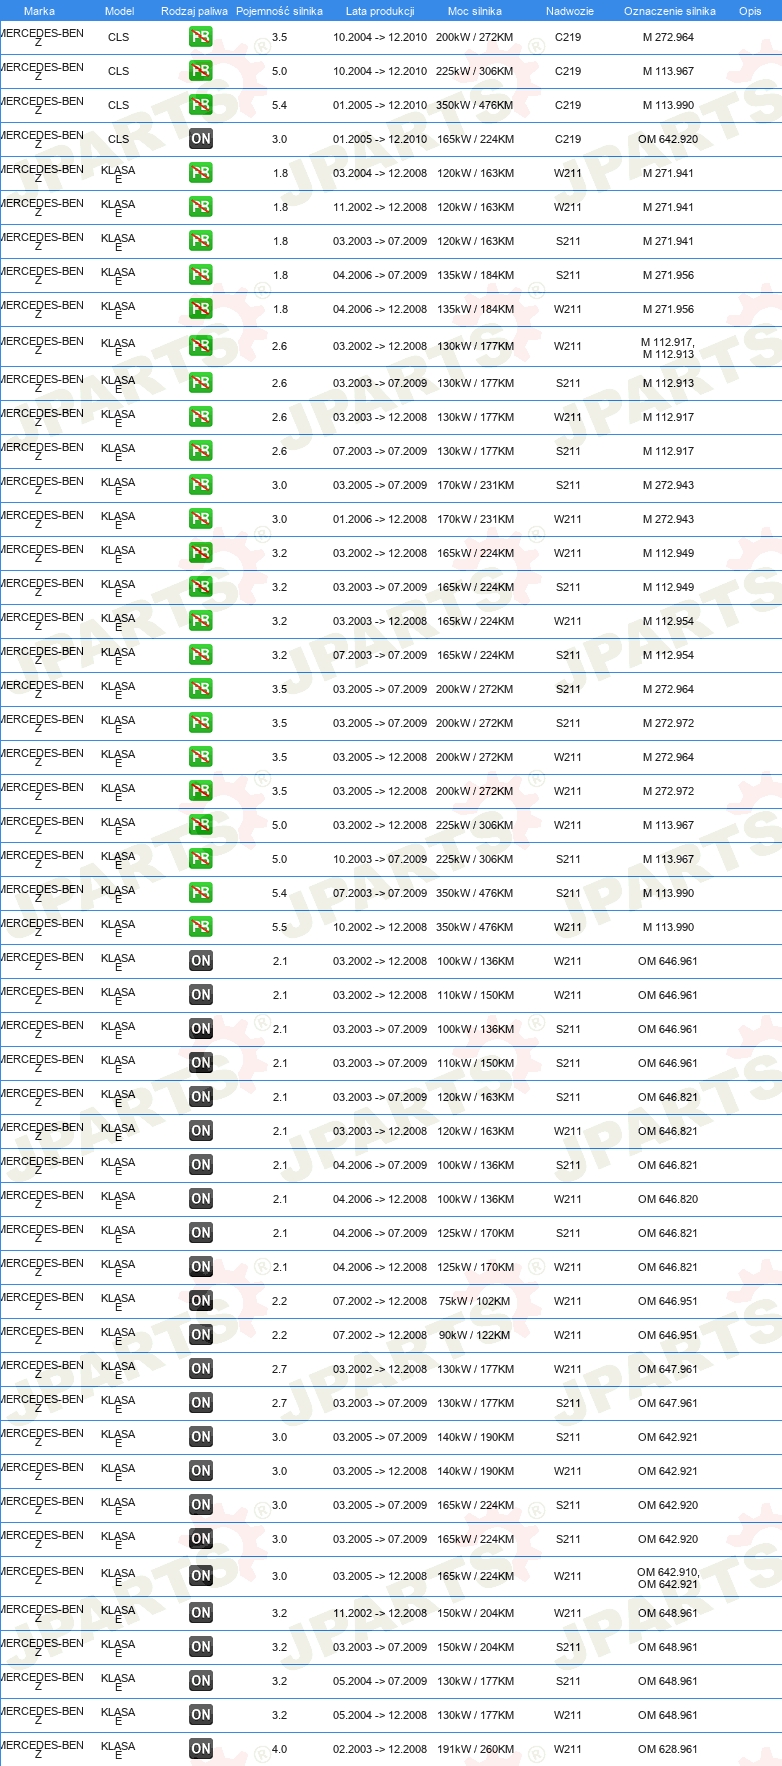Viewport: 782px width, 1766px height.
Task: Select PB icon in the 2.6 M 112.913 S211 row
Action: 201,383
